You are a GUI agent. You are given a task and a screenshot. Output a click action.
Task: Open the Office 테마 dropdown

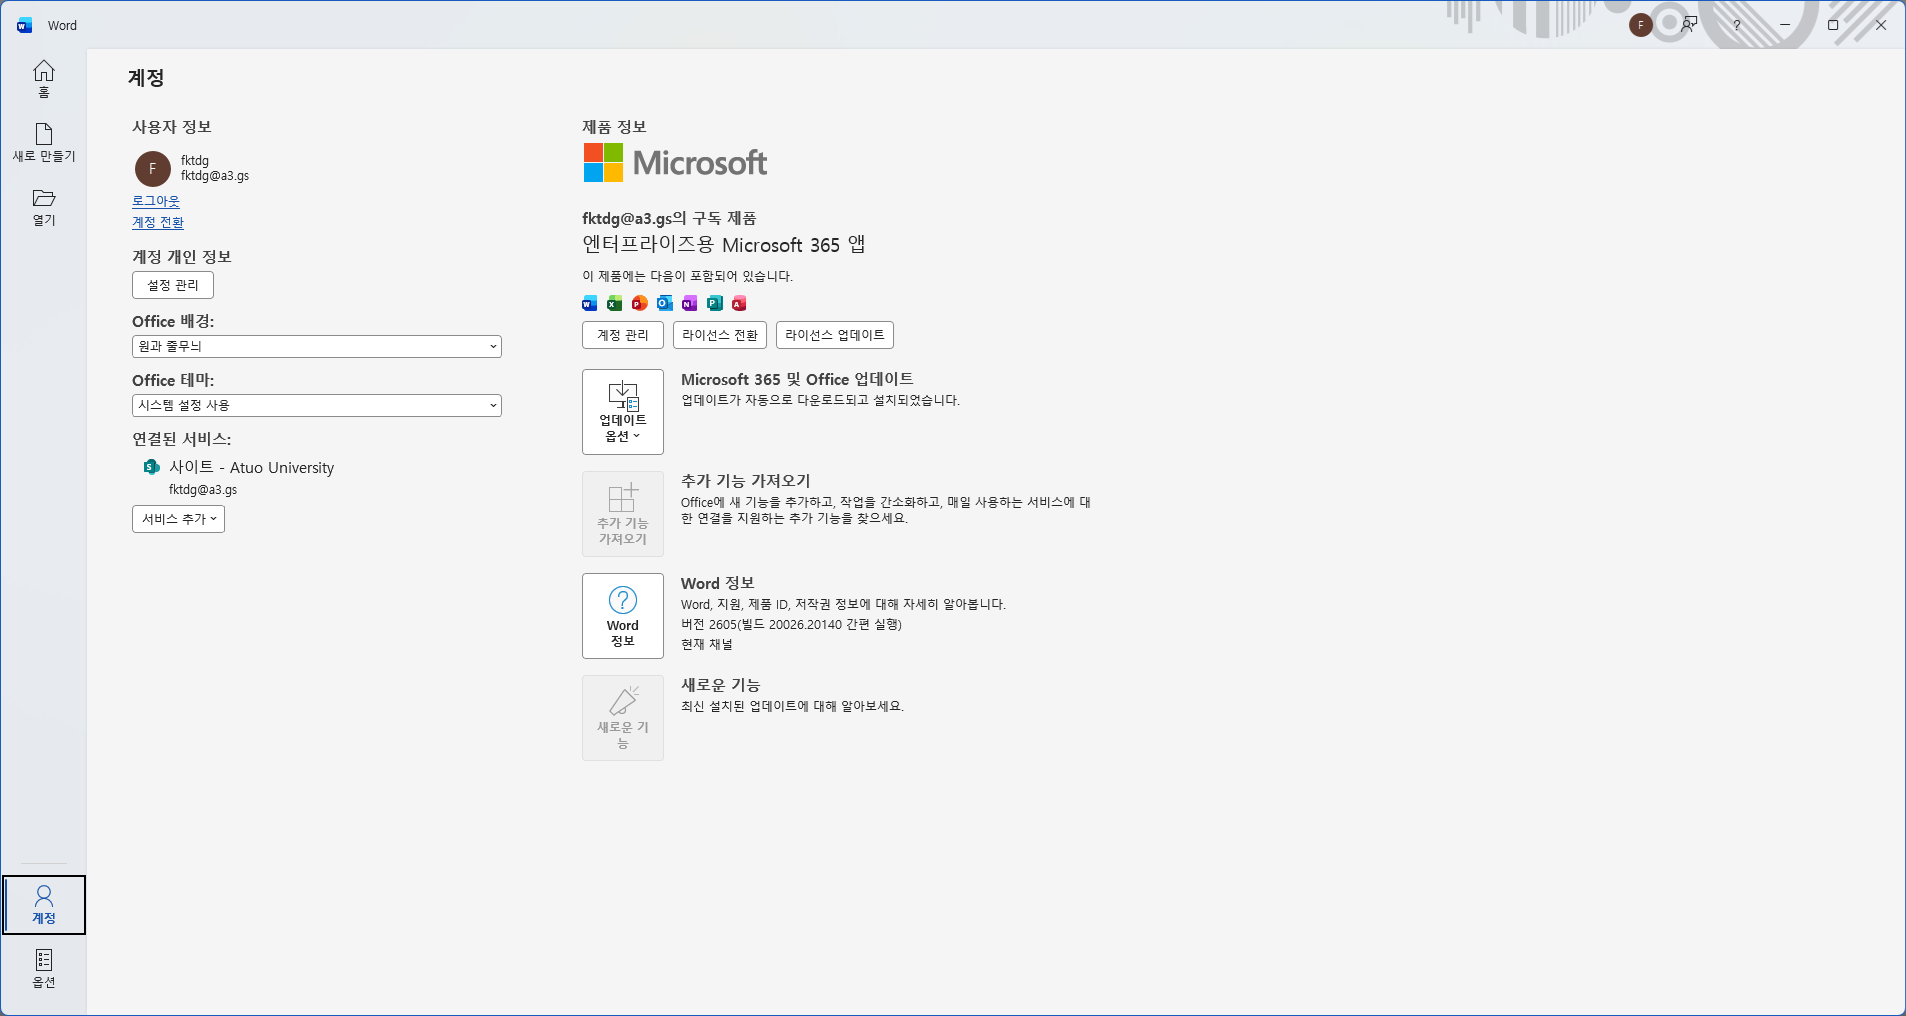click(x=317, y=405)
